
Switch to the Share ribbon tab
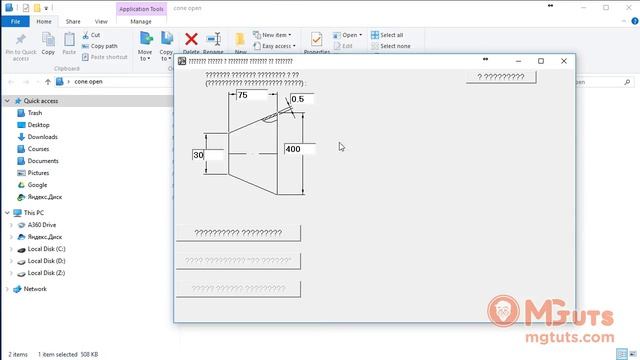tap(73, 22)
